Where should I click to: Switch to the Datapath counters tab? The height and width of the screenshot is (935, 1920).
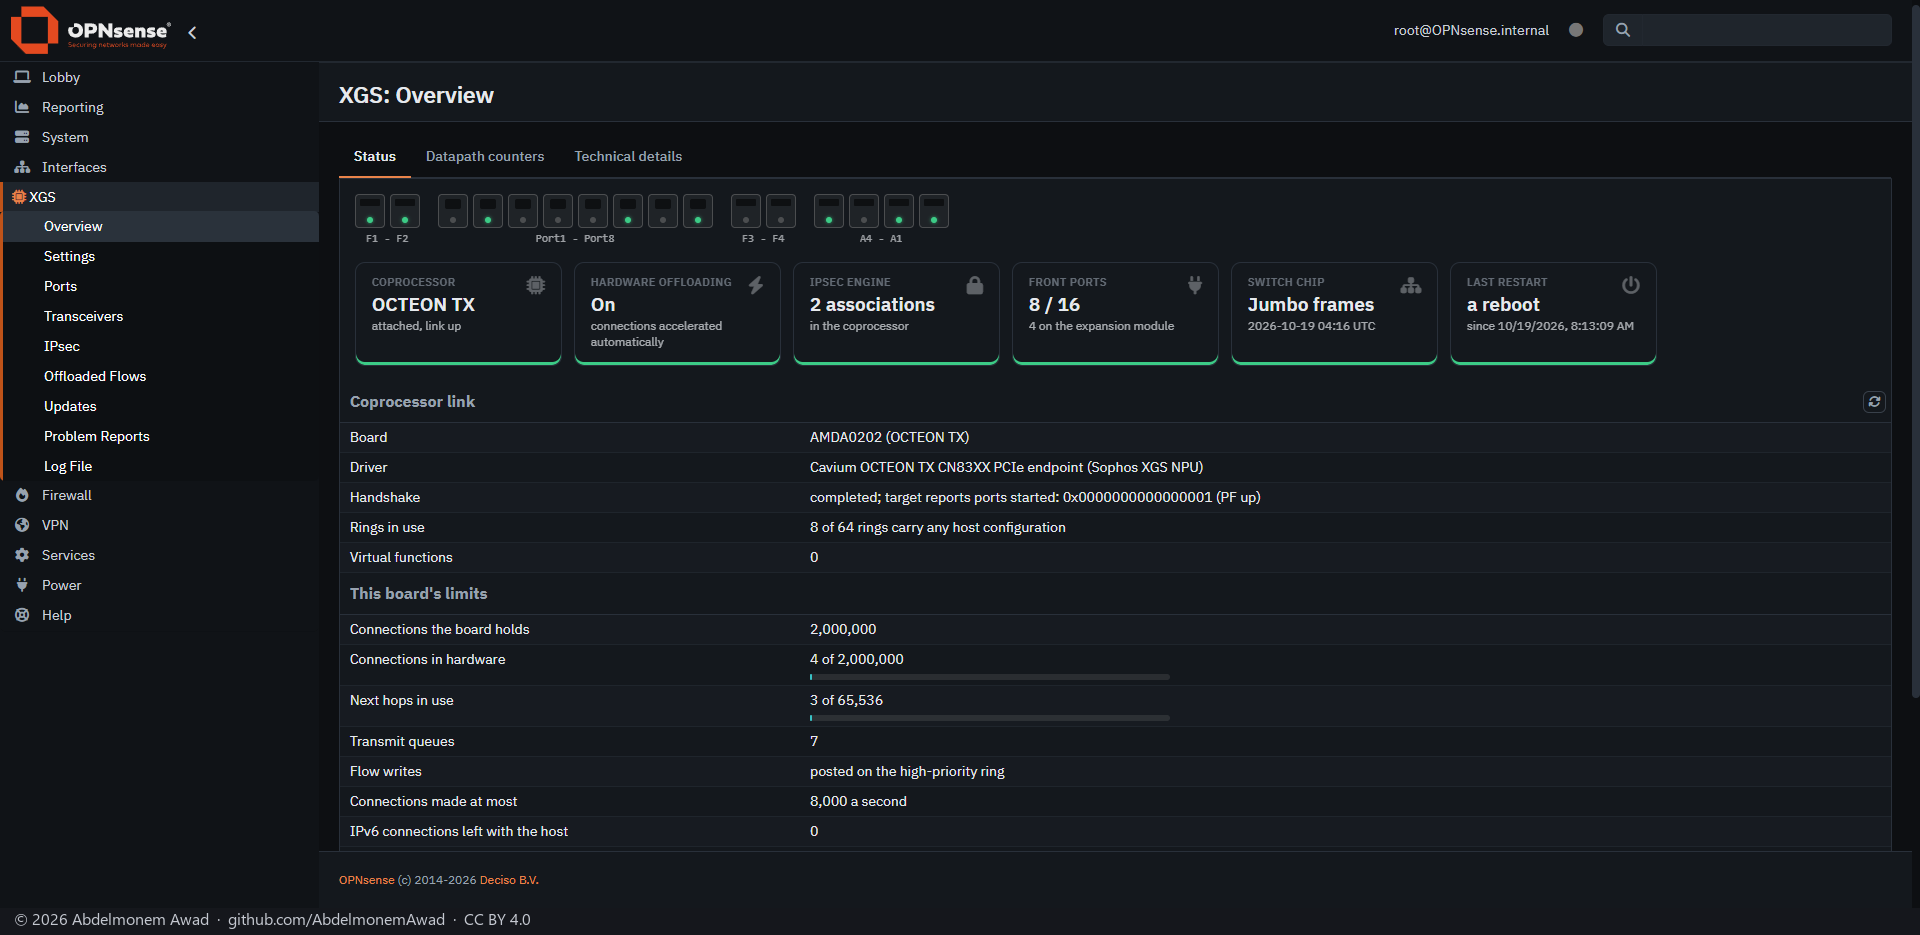[485, 156]
